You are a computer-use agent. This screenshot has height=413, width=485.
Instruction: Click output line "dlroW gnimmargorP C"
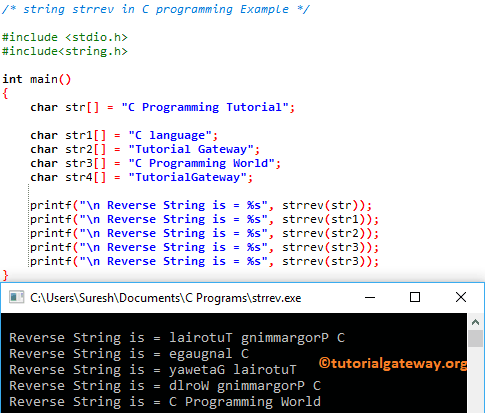pos(245,386)
